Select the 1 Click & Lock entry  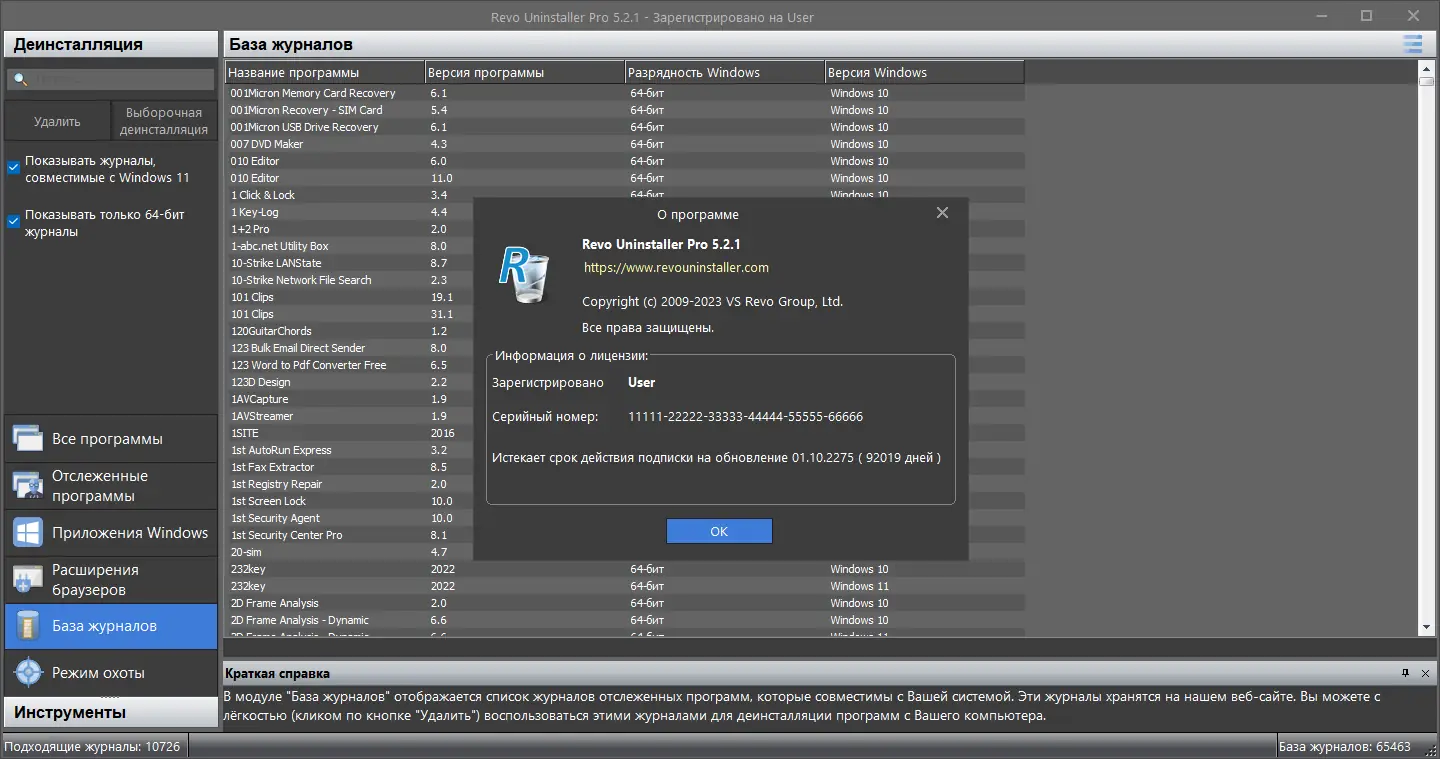click(263, 195)
